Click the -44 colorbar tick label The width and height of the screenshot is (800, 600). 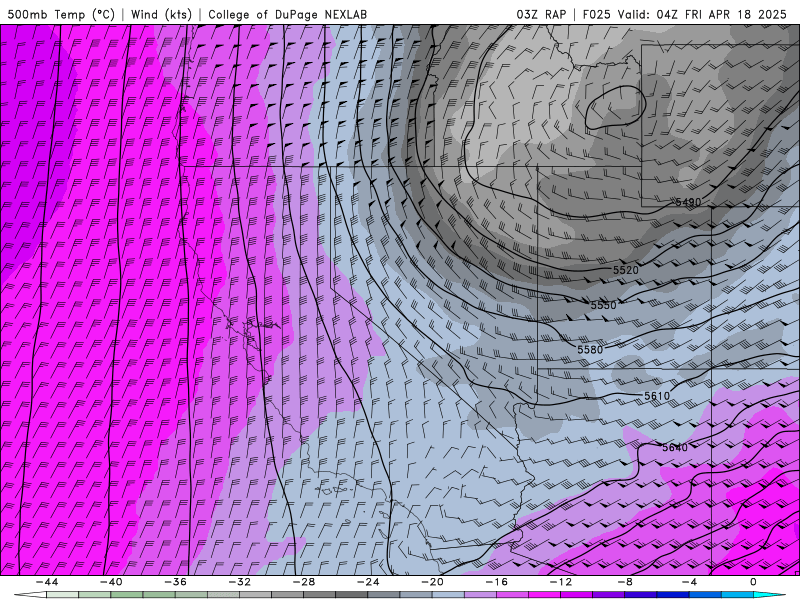(47, 582)
